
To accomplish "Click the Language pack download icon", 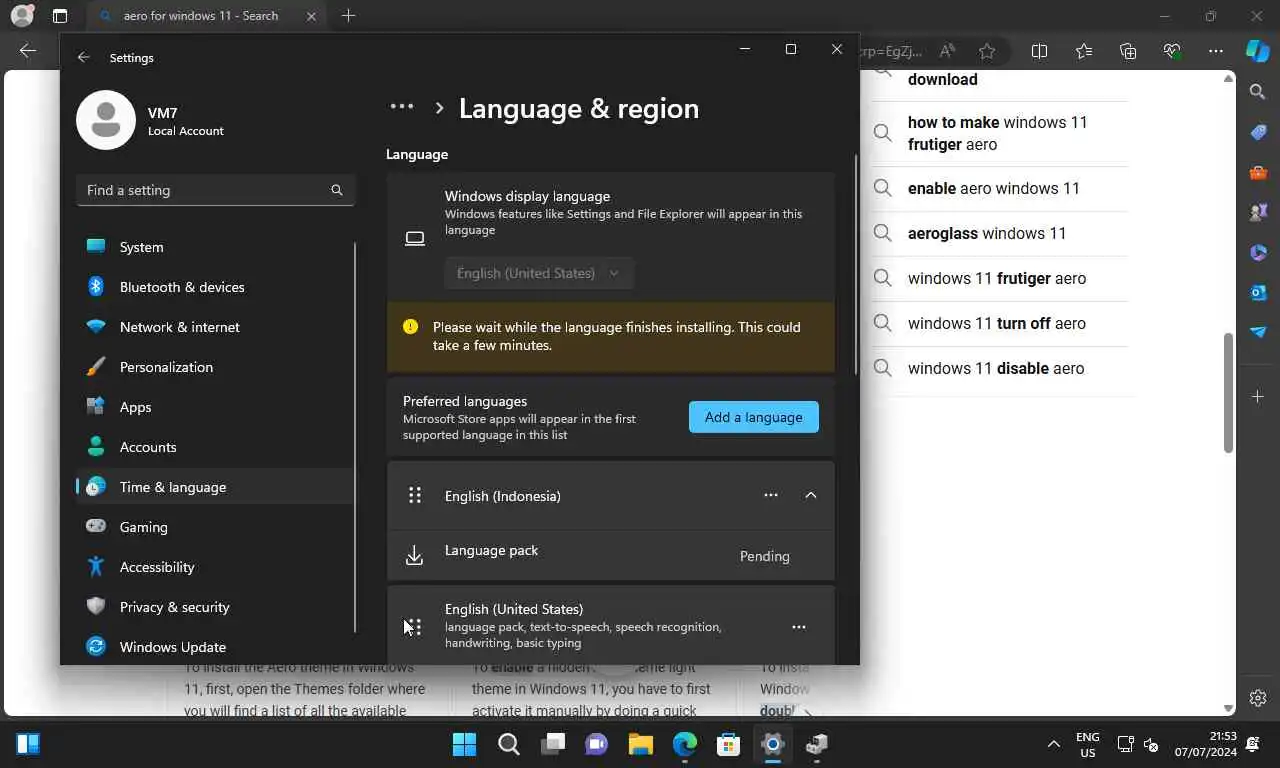I will pos(415,556).
